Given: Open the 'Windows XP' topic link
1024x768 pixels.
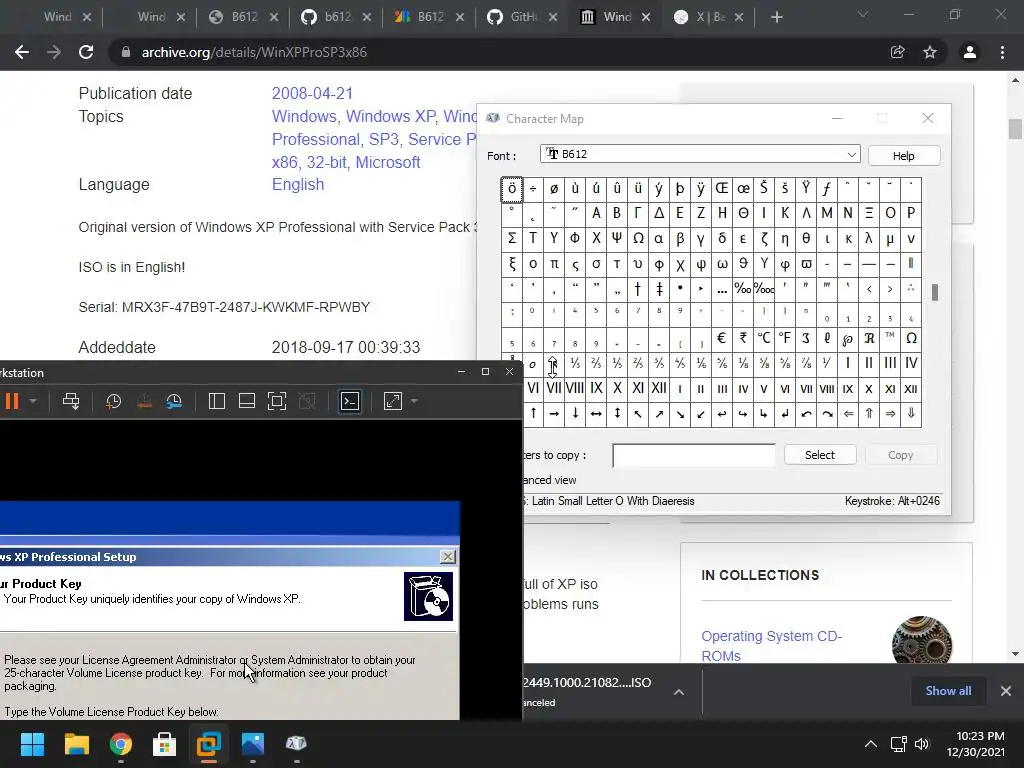Looking at the screenshot, I should (x=390, y=116).
